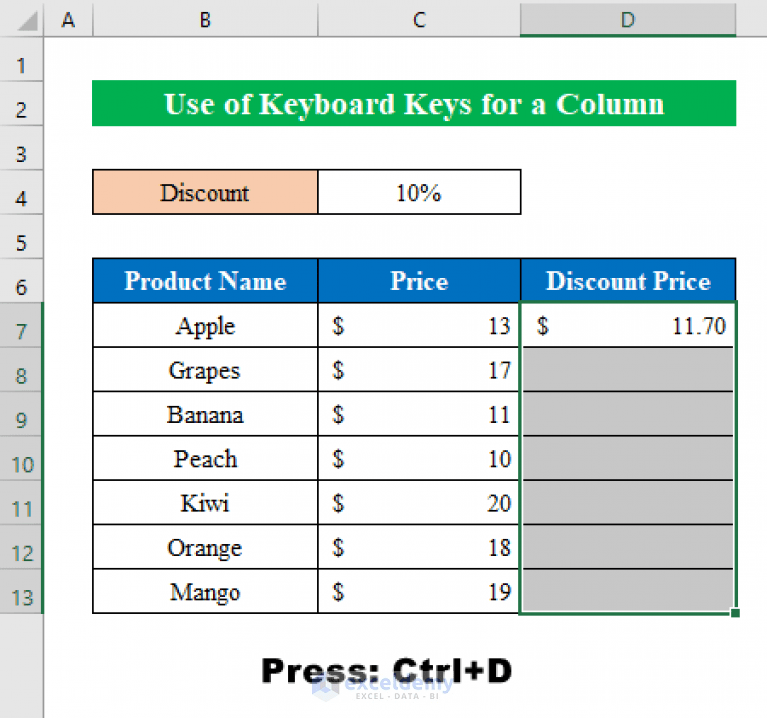Select column C header

419,20
